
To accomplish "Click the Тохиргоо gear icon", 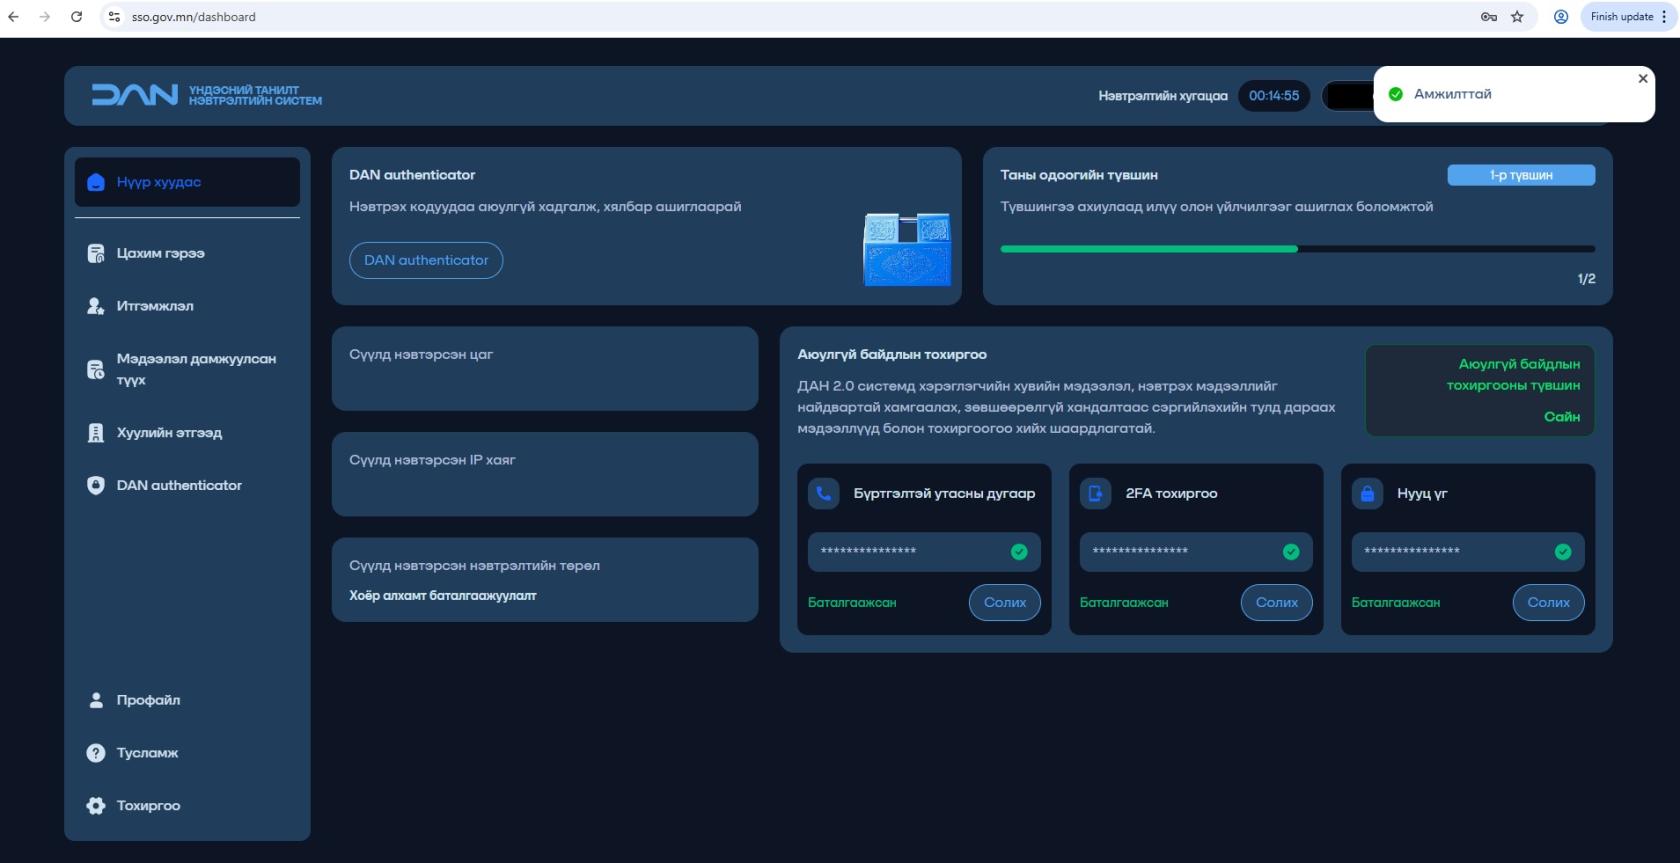I will 96,806.
